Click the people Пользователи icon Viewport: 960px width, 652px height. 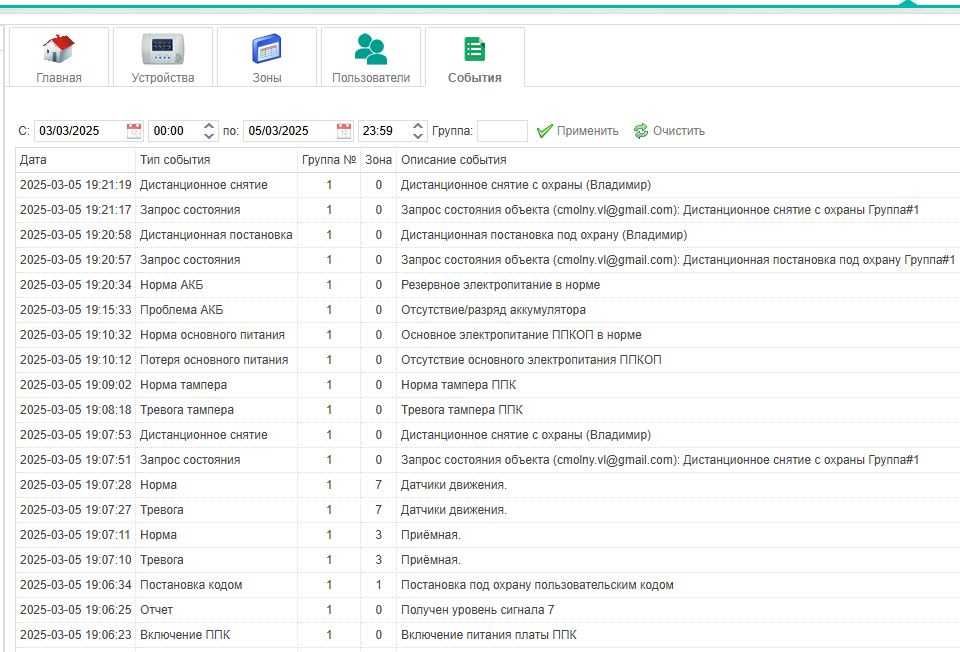click(371, 49)
